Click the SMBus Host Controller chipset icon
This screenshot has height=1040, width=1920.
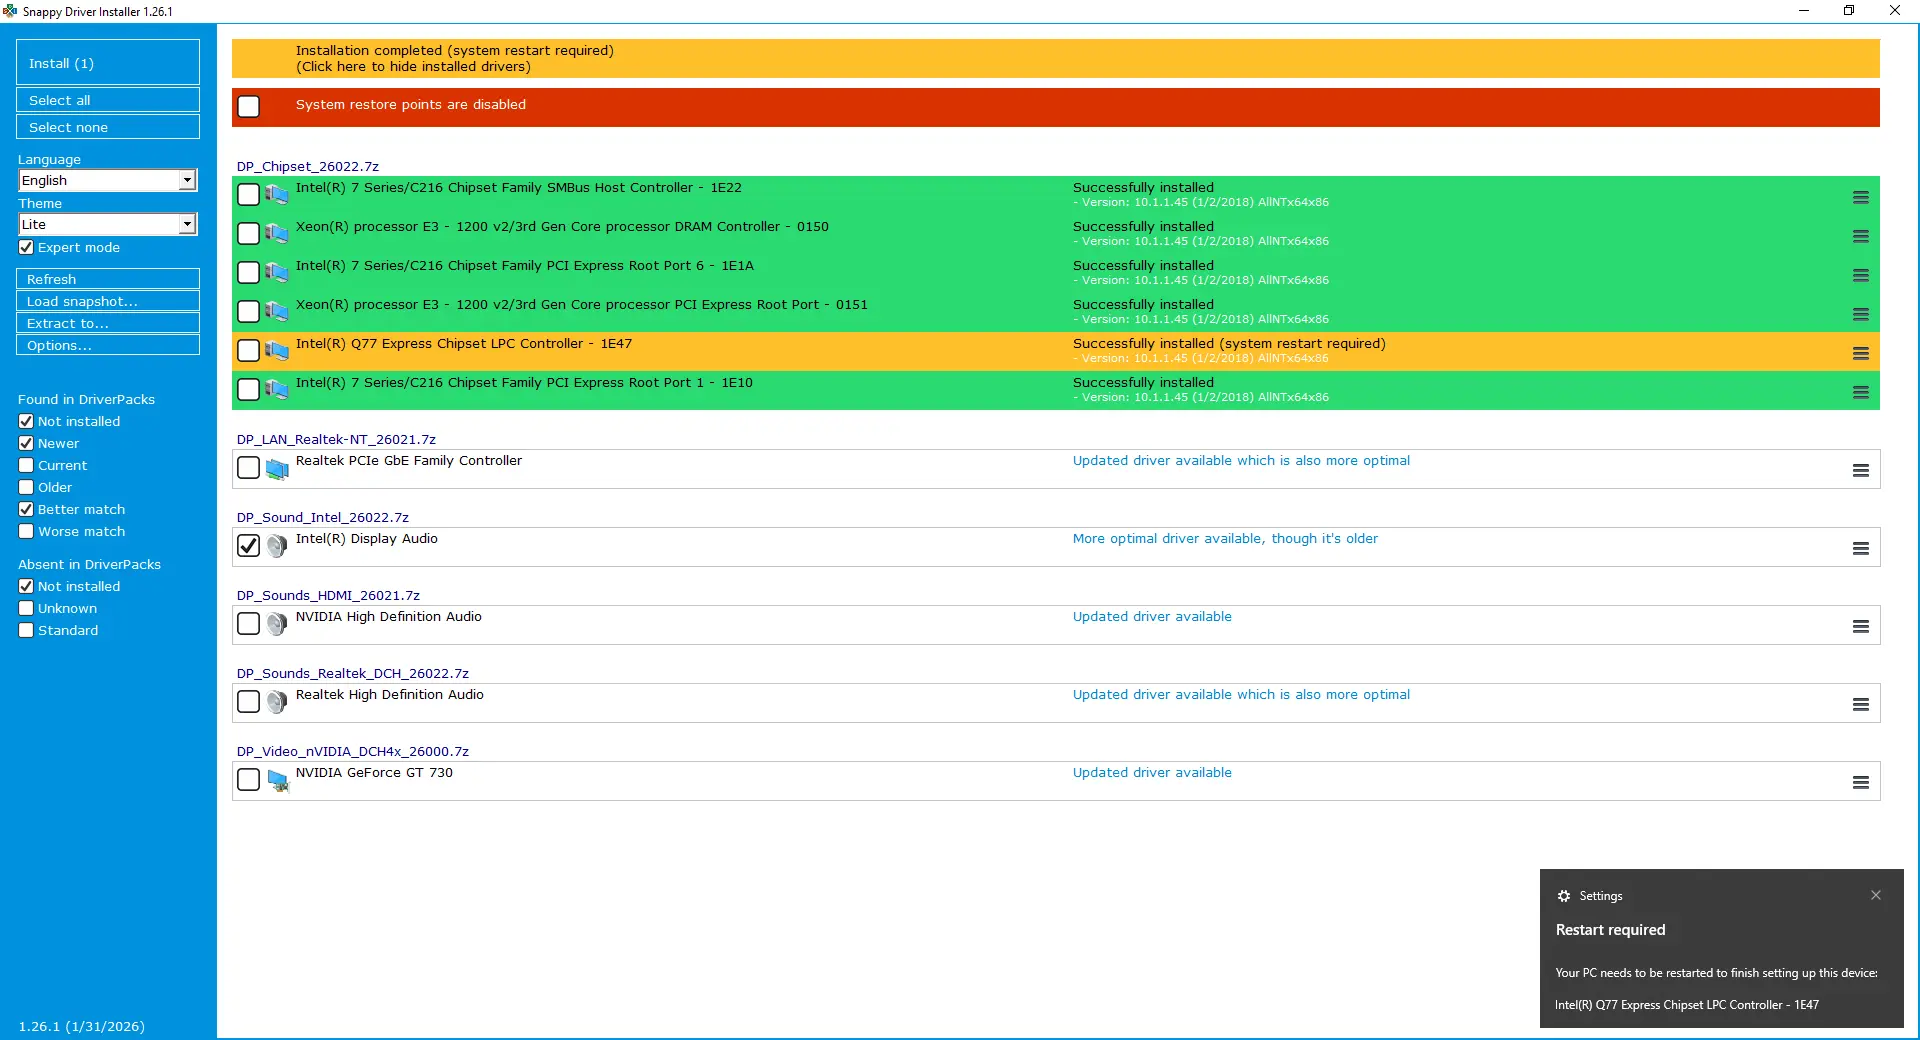click(x=277, y=194)
